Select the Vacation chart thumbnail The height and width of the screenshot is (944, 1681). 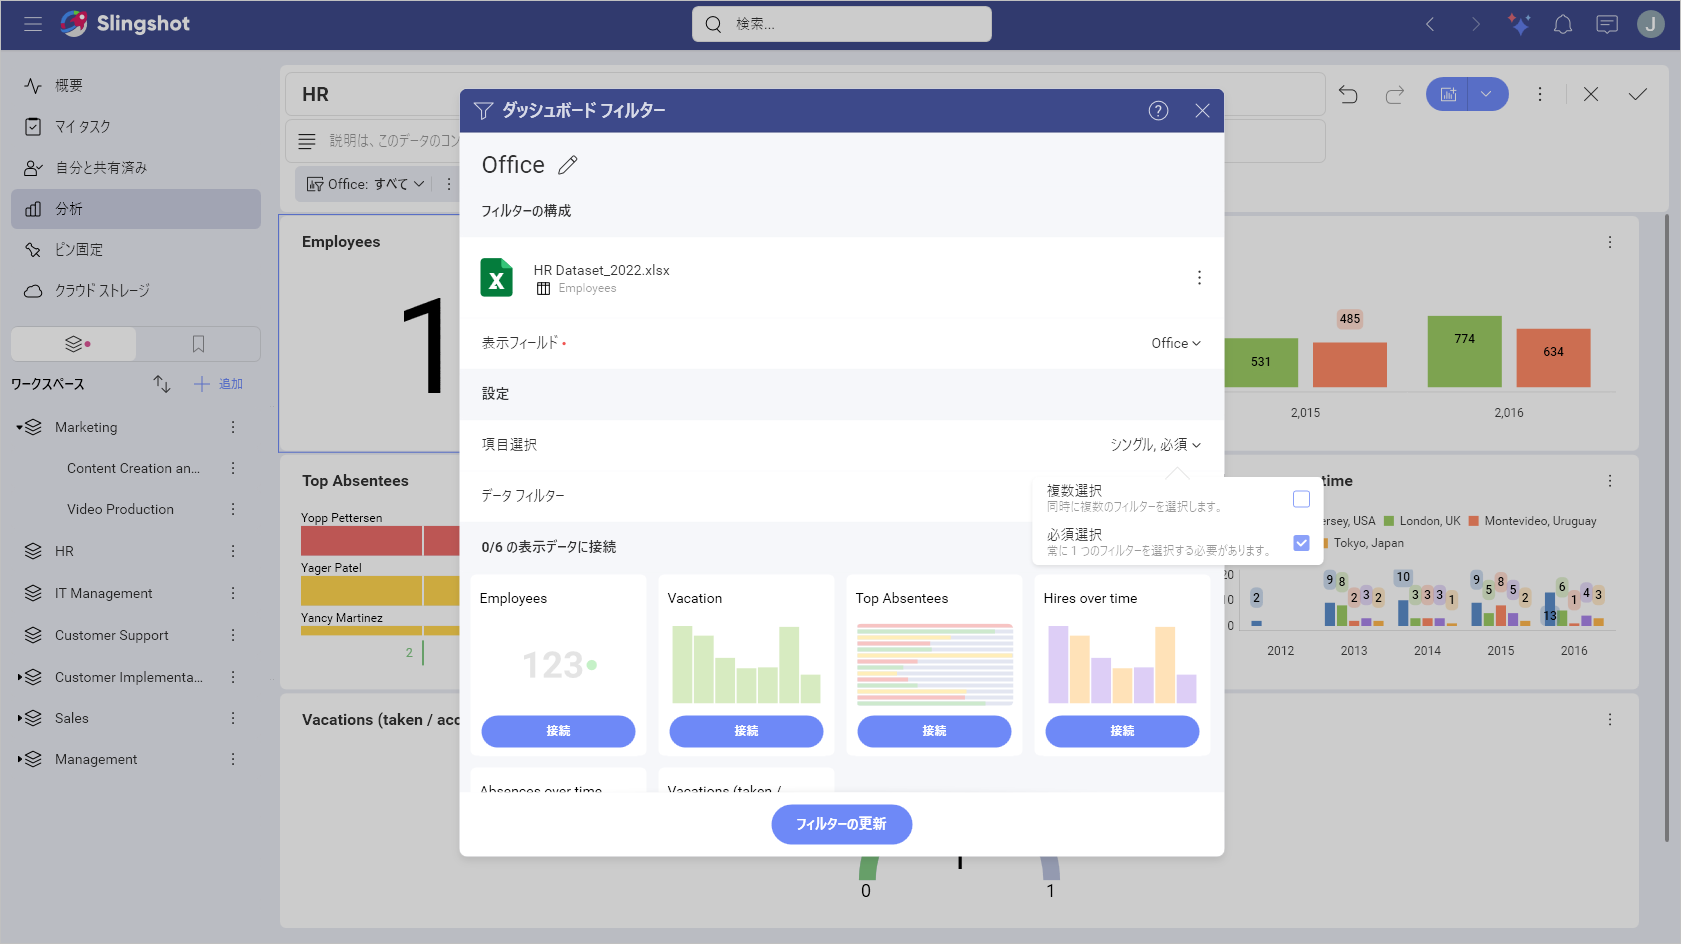[746, 664]
